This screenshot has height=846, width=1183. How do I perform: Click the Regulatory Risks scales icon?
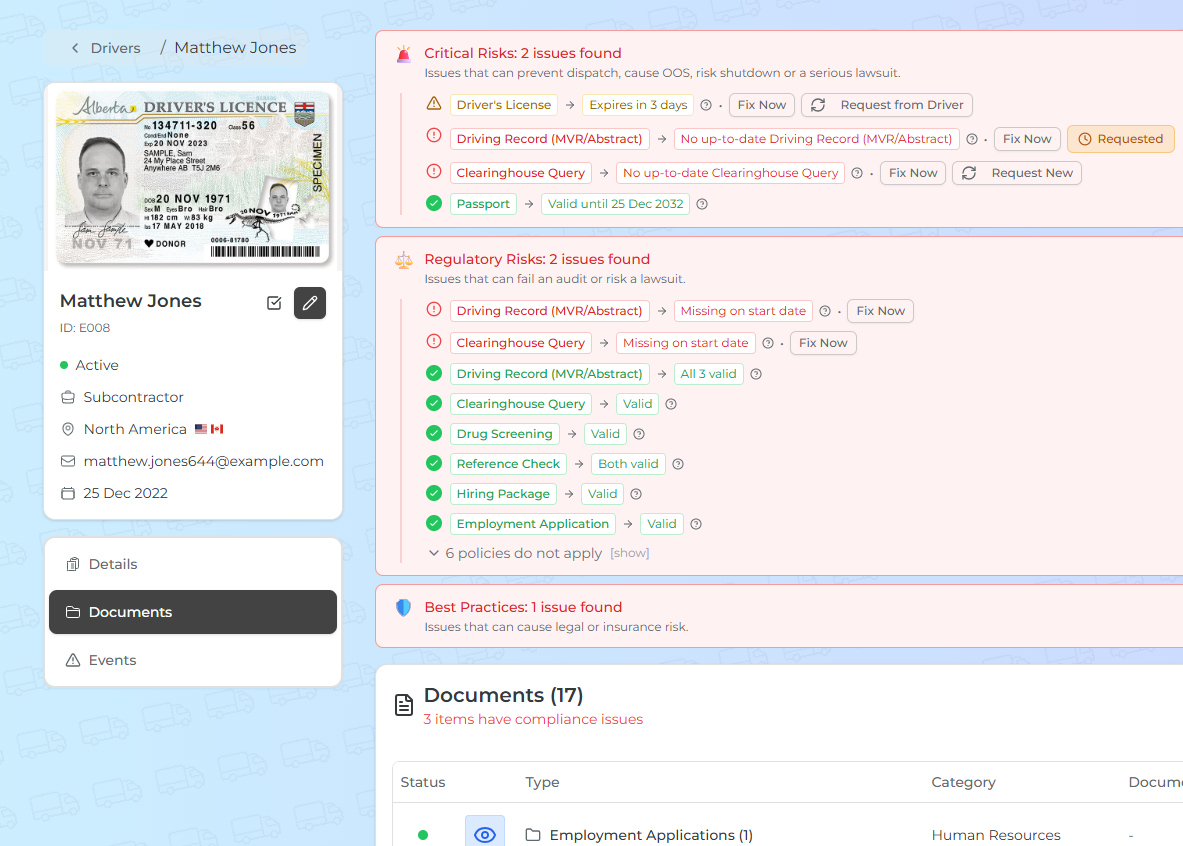(403, 260)
